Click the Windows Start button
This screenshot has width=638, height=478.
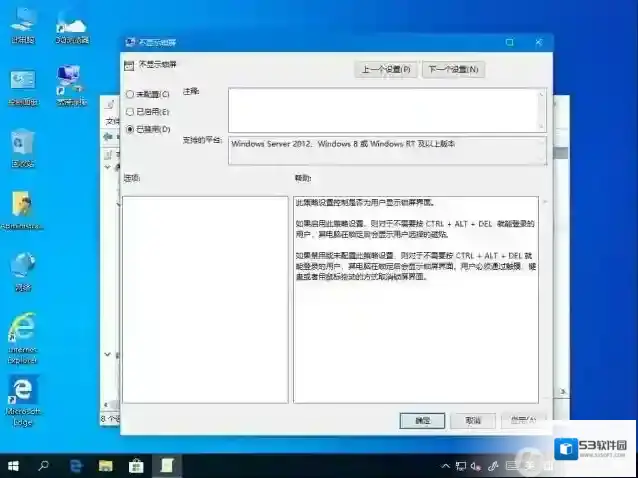coord(13,466)
